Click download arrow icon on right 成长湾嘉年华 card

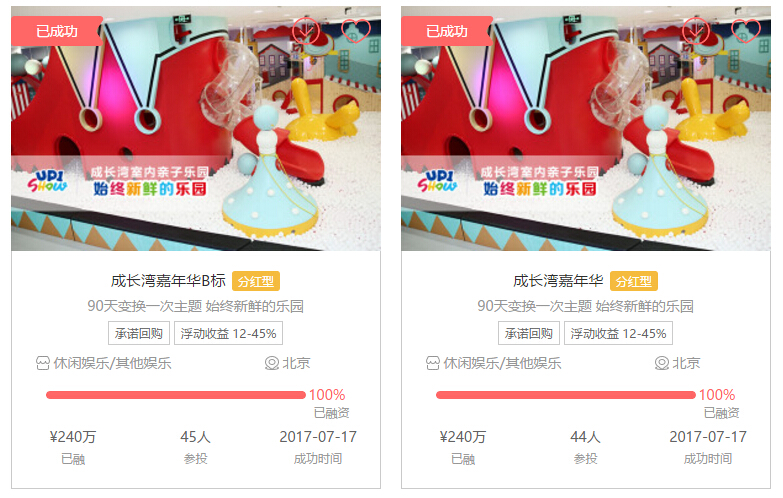(696, 31)
